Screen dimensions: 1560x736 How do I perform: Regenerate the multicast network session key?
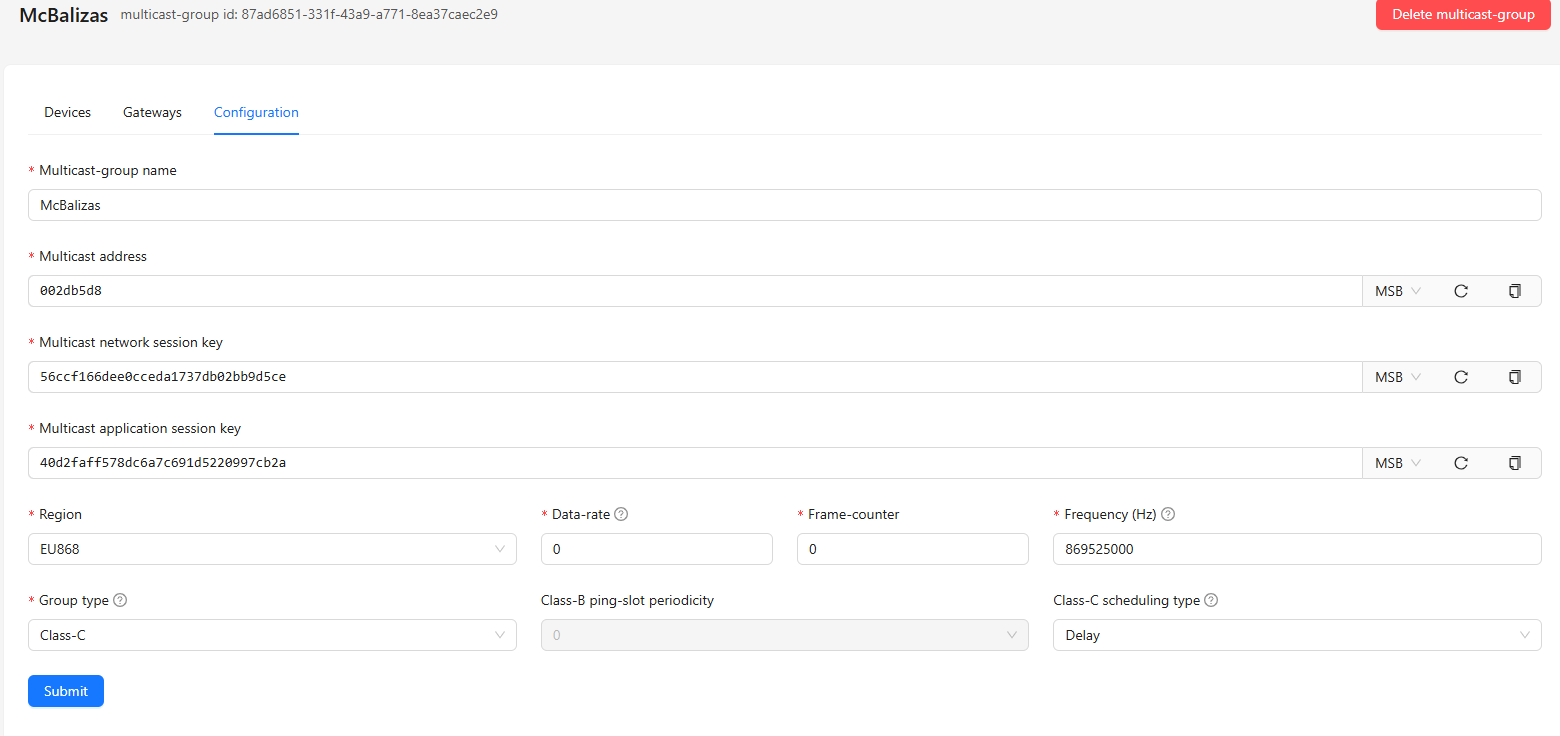tap(1460, 377)
